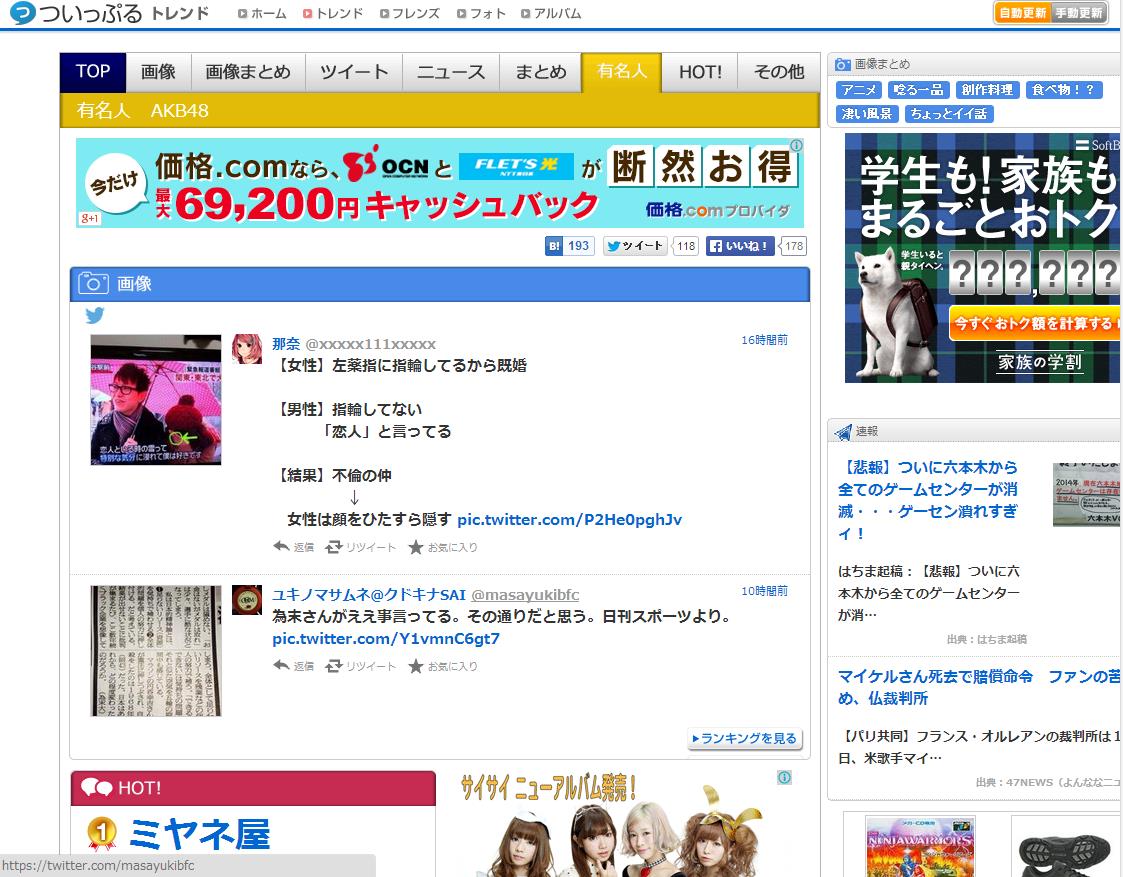
Task: Select the HOT! tab
Action: tap(700, 72)
